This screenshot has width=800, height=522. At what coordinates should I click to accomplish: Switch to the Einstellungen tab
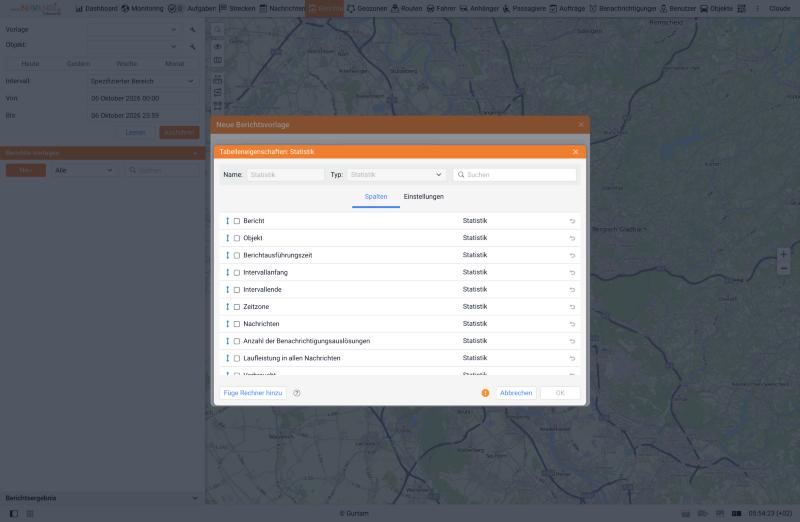click(423, 197)
